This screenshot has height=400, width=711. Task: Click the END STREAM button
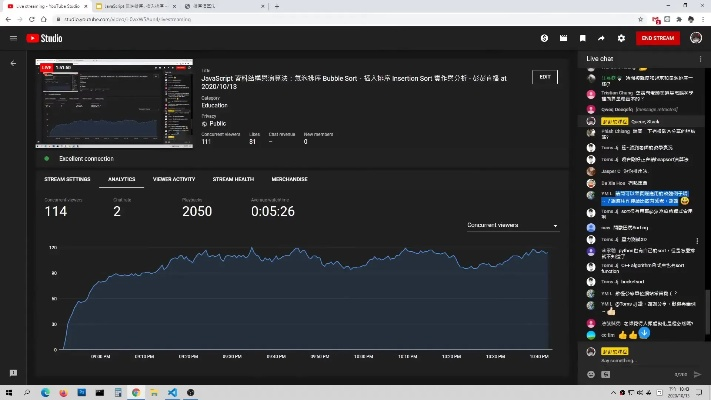[657, 38]
